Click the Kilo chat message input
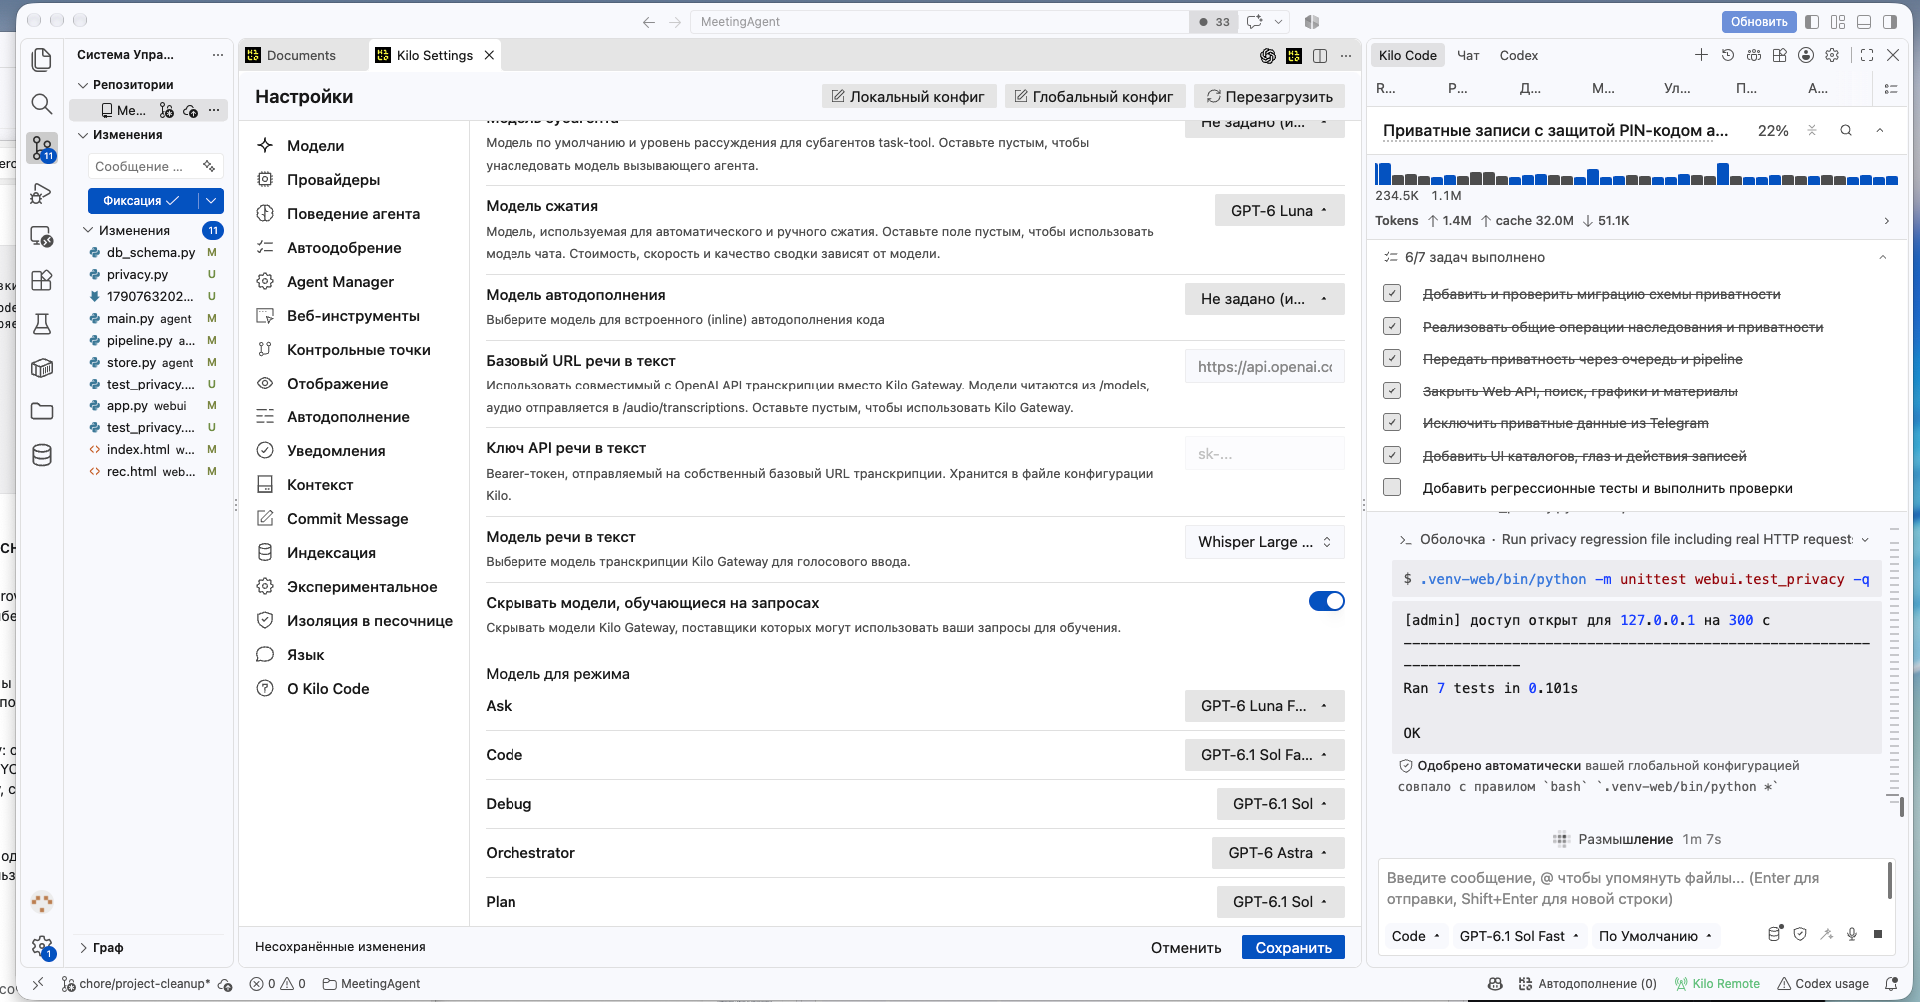1920x1002 pixels. (x=1630, y=888)
